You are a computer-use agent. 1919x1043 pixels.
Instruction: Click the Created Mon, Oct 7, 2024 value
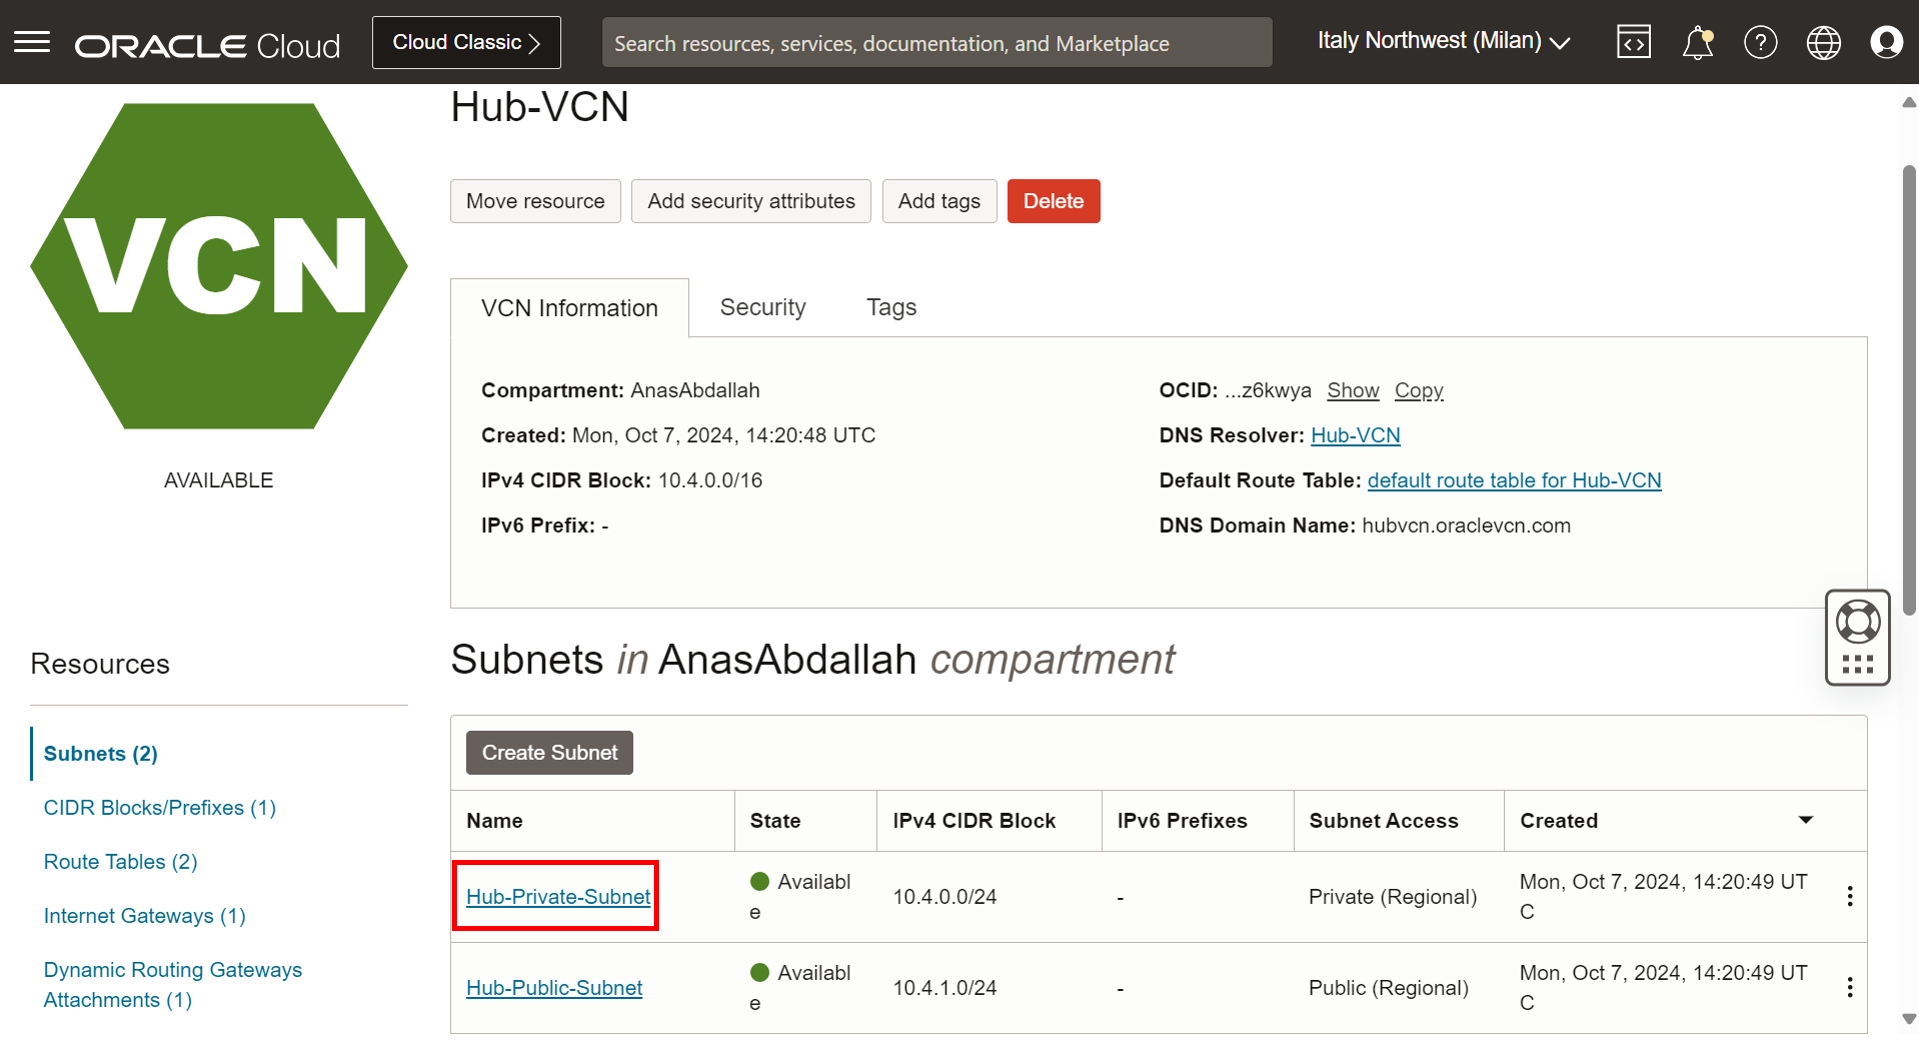724,435
